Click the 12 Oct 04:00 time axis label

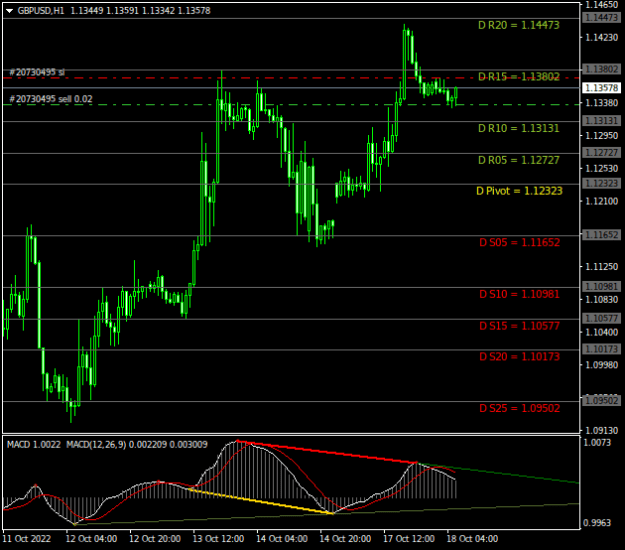pyautogui.click(x=91, y=539)
